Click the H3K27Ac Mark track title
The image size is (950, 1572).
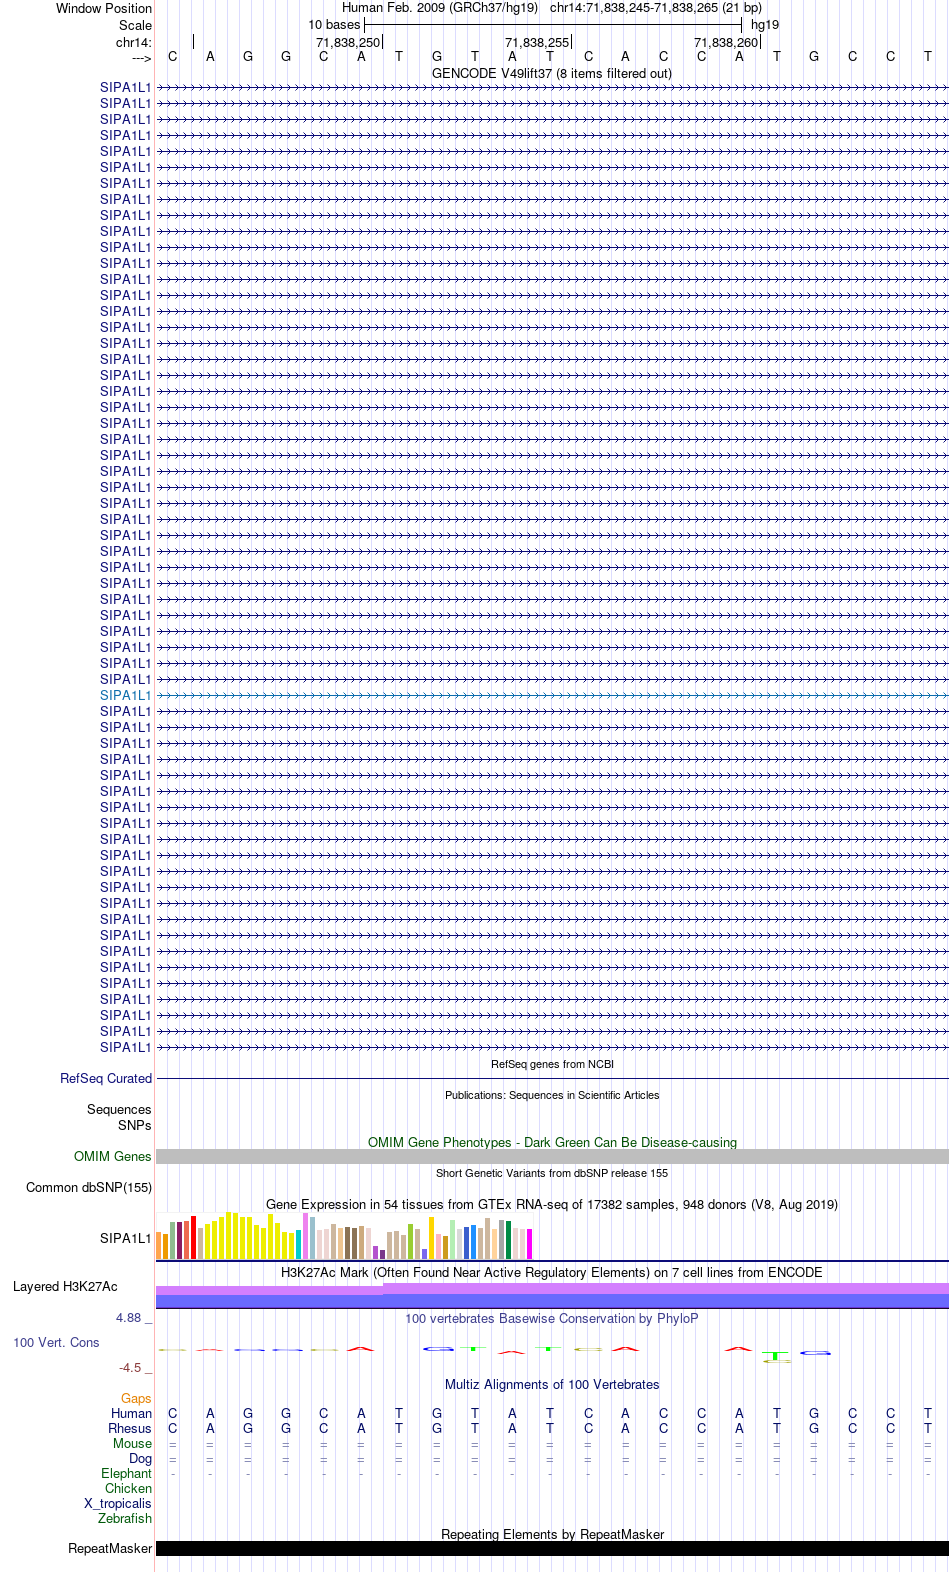click(552, 1272)
